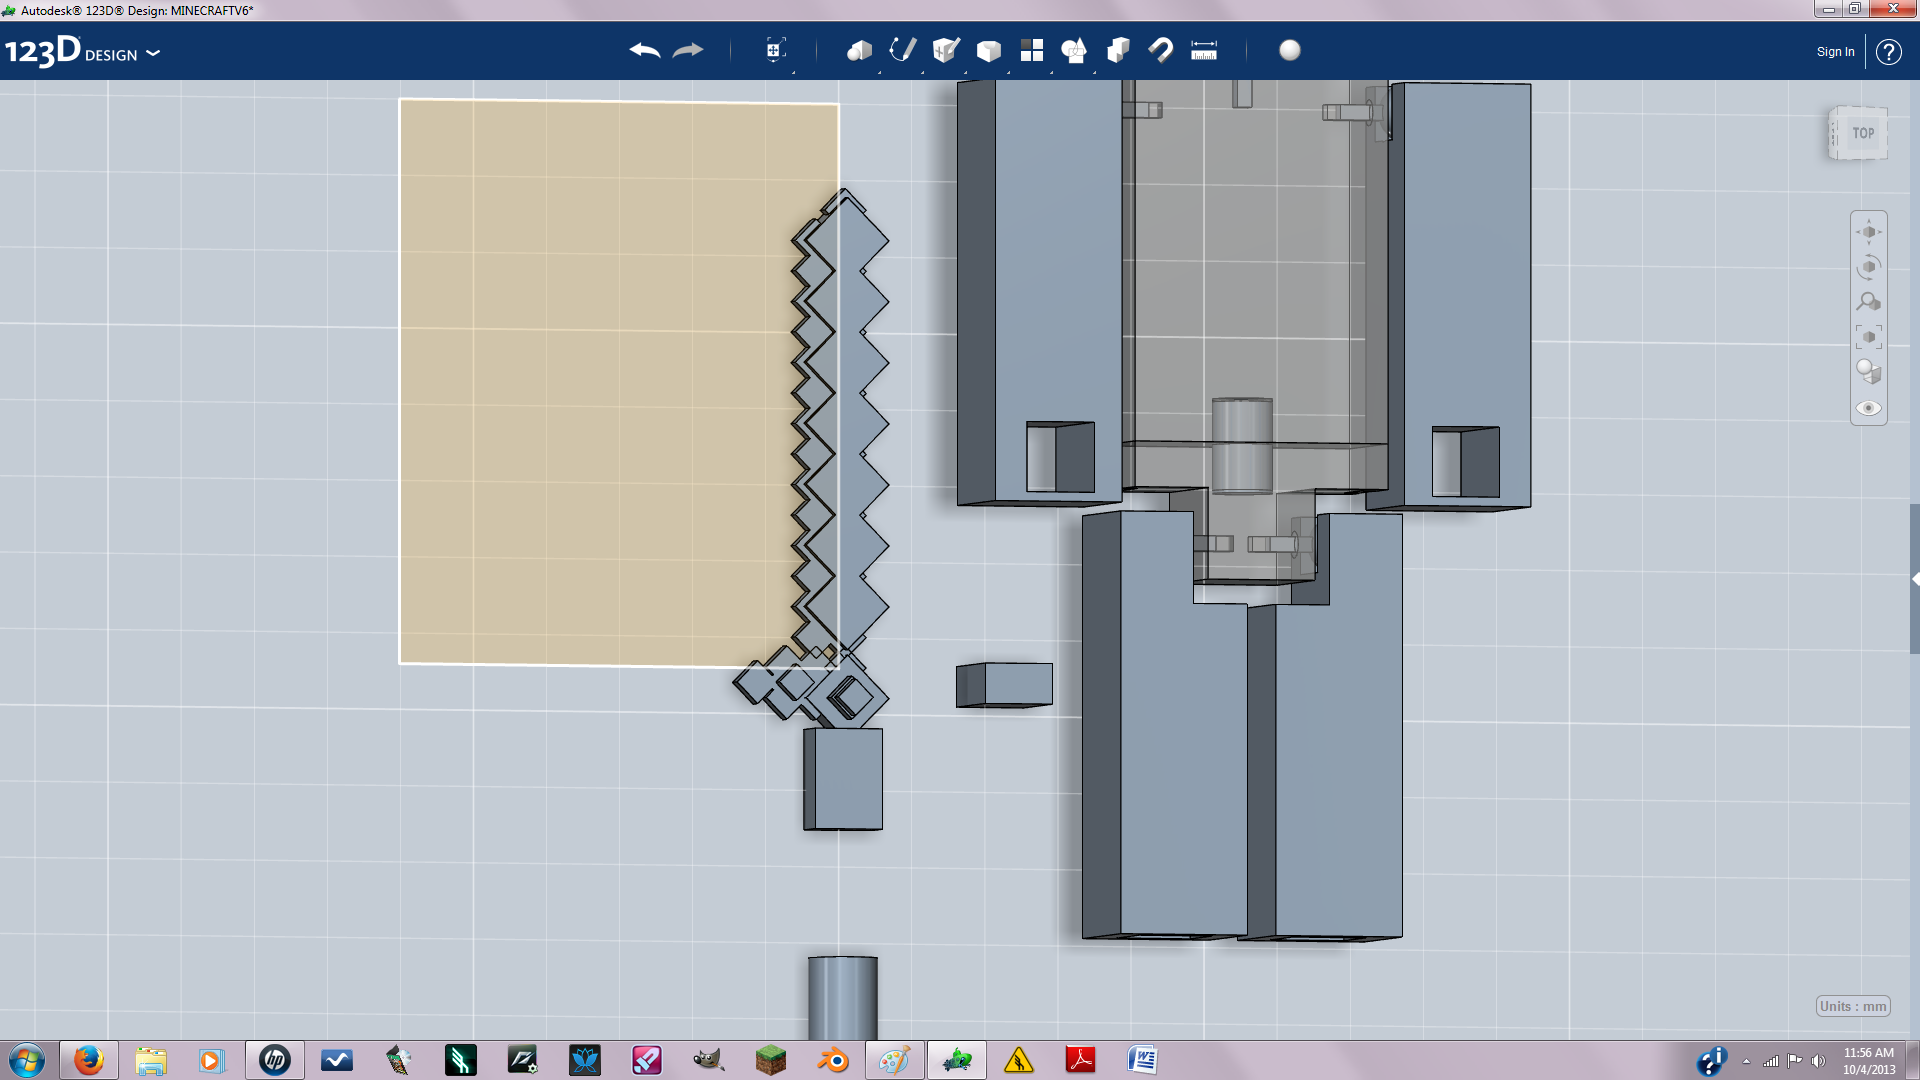This screenshot has height=1080, width=1920.
Task: Toggle the eye visibility option
Action: coord(1869,408)
